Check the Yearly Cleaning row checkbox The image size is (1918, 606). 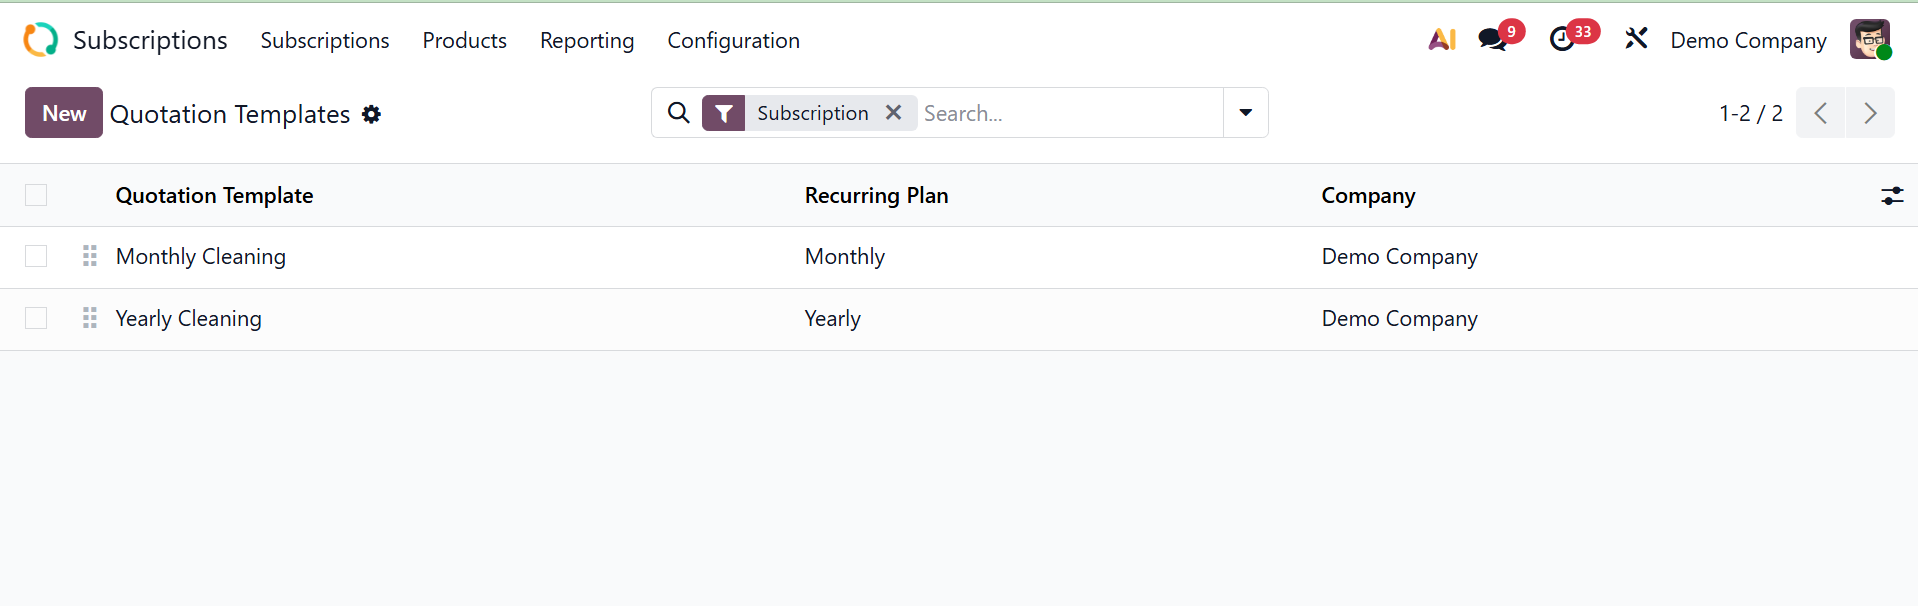click(x=36, y=319)
